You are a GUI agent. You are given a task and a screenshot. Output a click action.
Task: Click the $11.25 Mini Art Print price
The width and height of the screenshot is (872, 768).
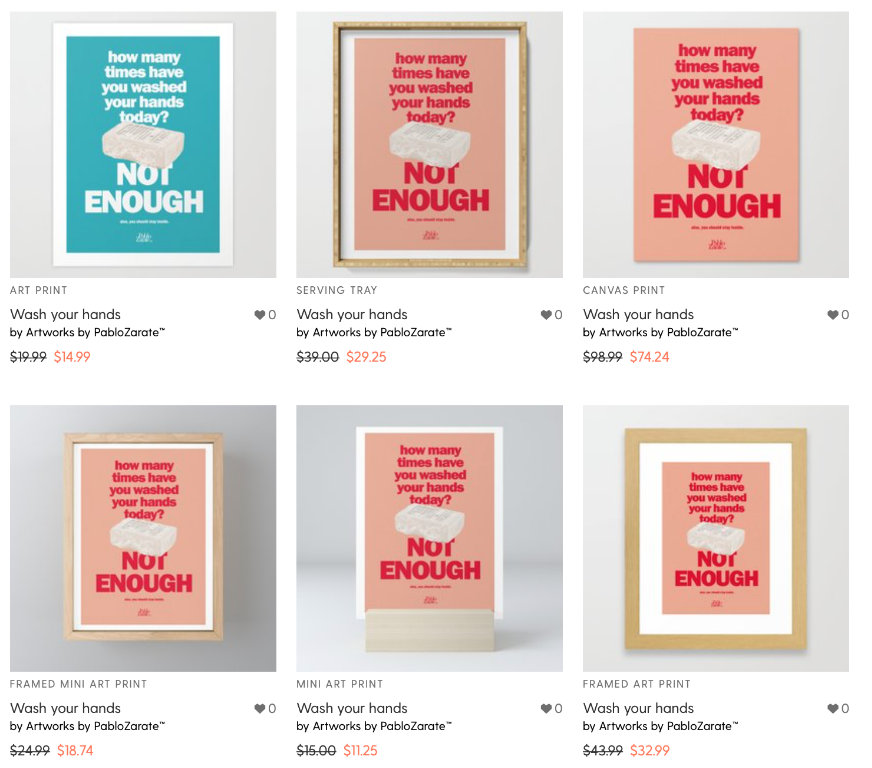[360, 751]
